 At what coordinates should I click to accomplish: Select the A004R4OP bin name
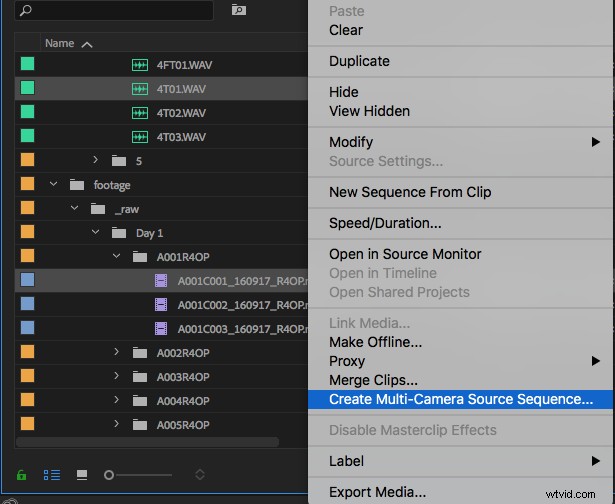[183, 401]
